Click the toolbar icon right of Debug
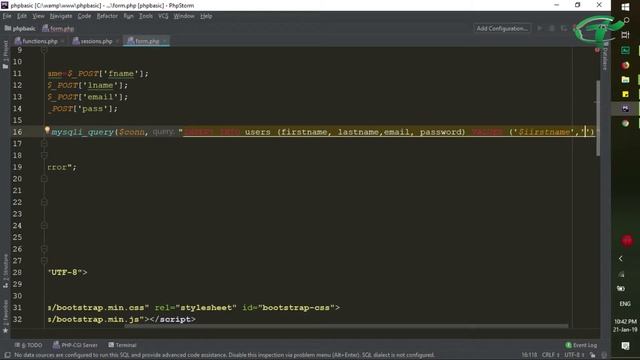The image size is (640, 360). pos(564,28)
